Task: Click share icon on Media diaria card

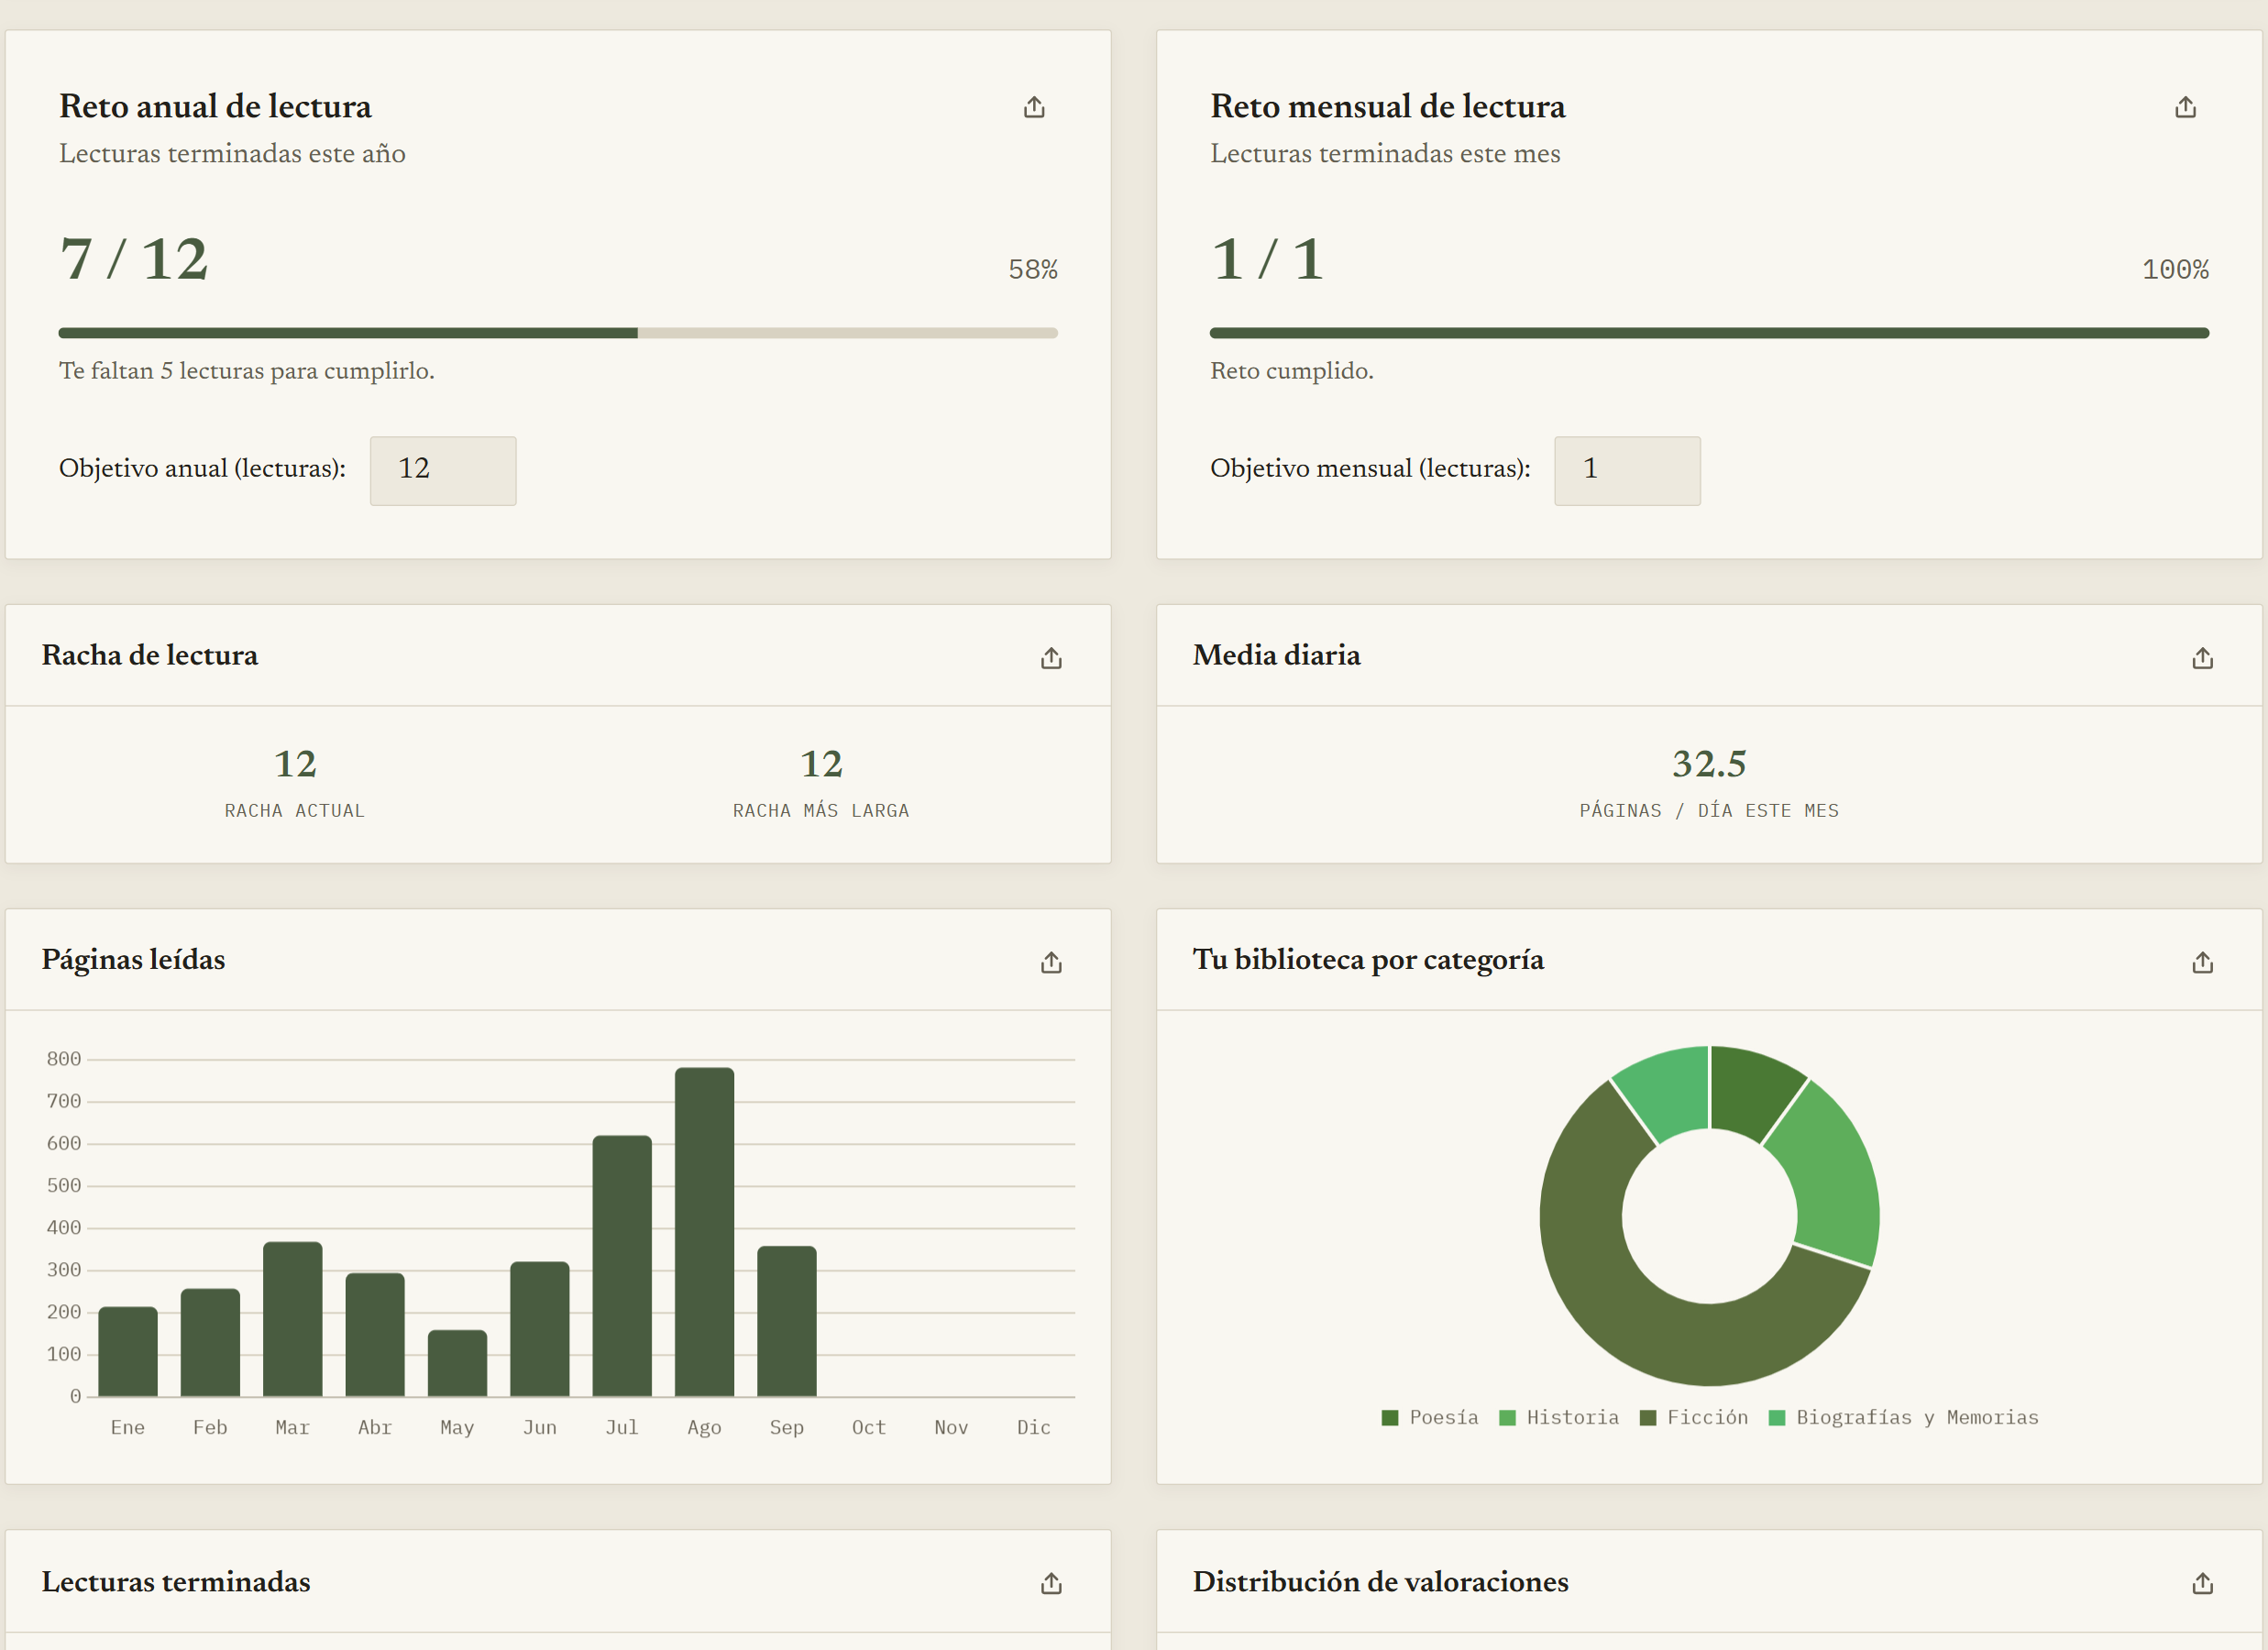Action: [2202, 658]
